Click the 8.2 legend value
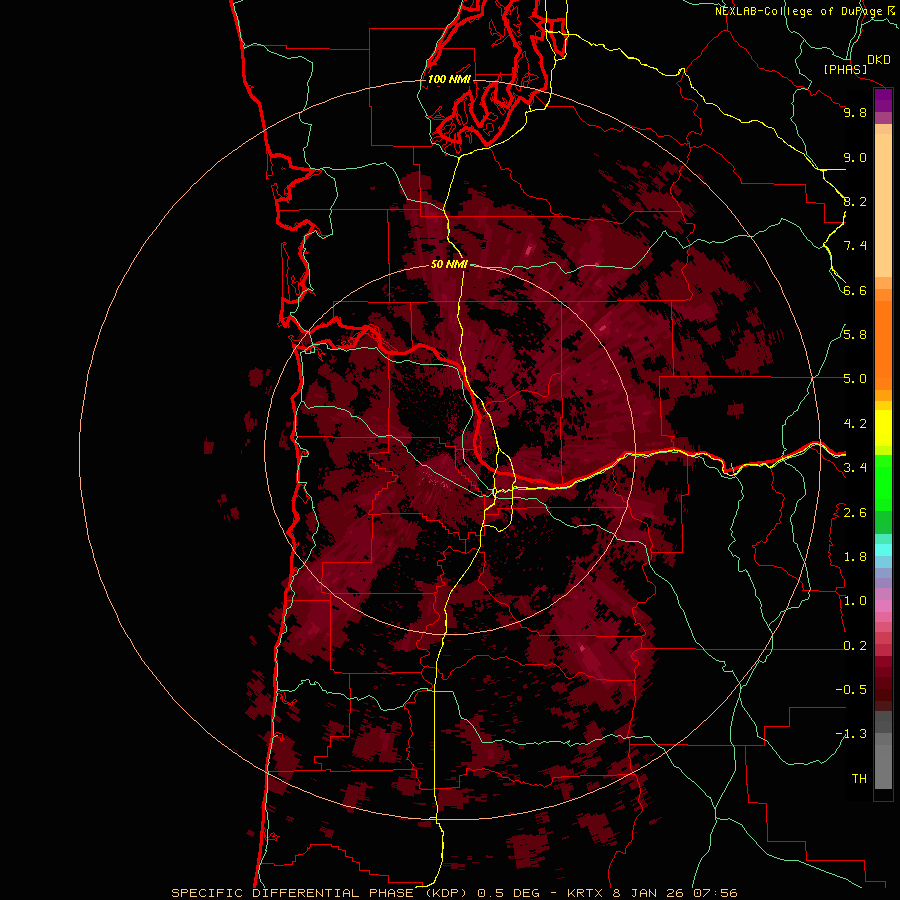This screenshot has width=900, height=900. tap(855, 201)
